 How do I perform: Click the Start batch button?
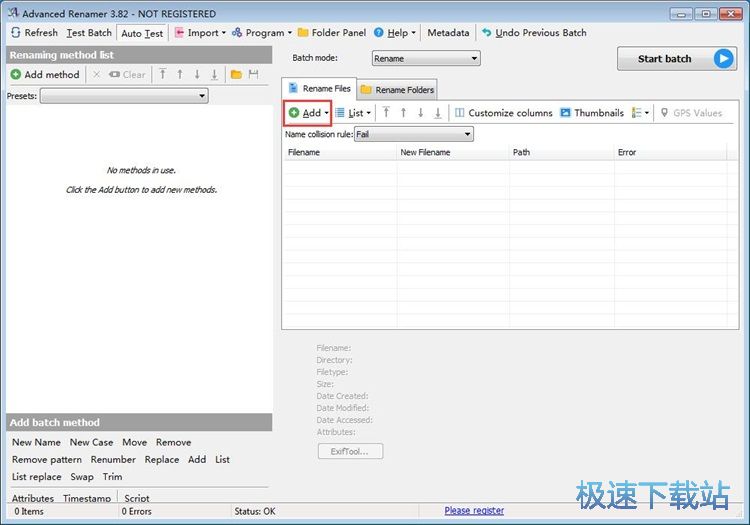pos(676,58)
